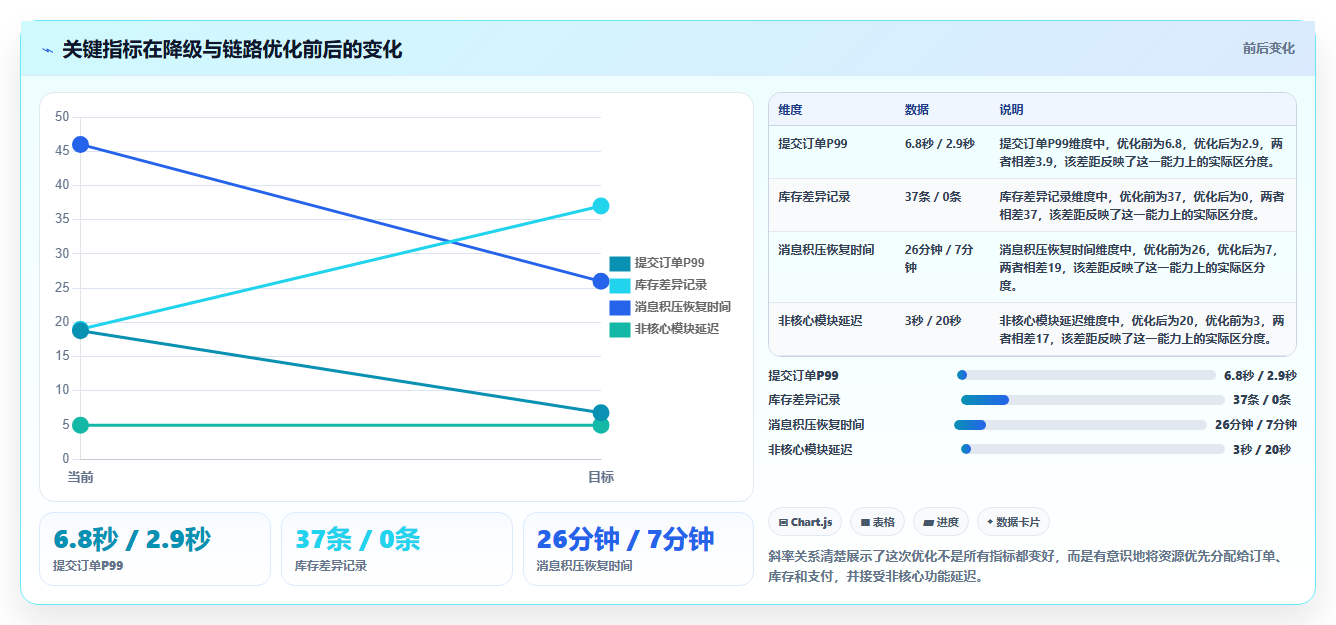Click the lightning icon beside the title
The width and height of the screenshot is (1336, 625).
(x=48, y=50)
